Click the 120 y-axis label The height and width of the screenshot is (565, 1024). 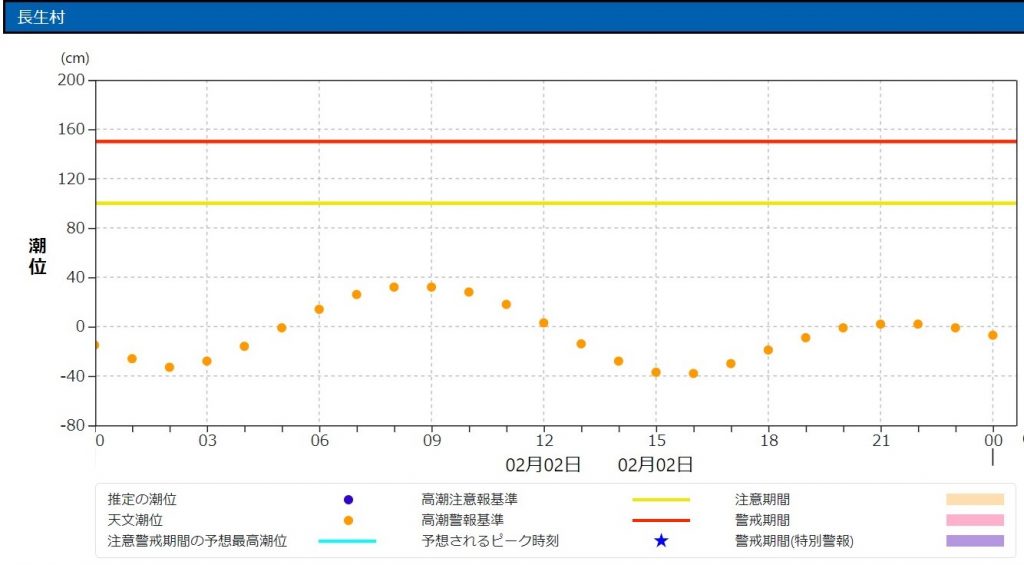tap(71, 179)
